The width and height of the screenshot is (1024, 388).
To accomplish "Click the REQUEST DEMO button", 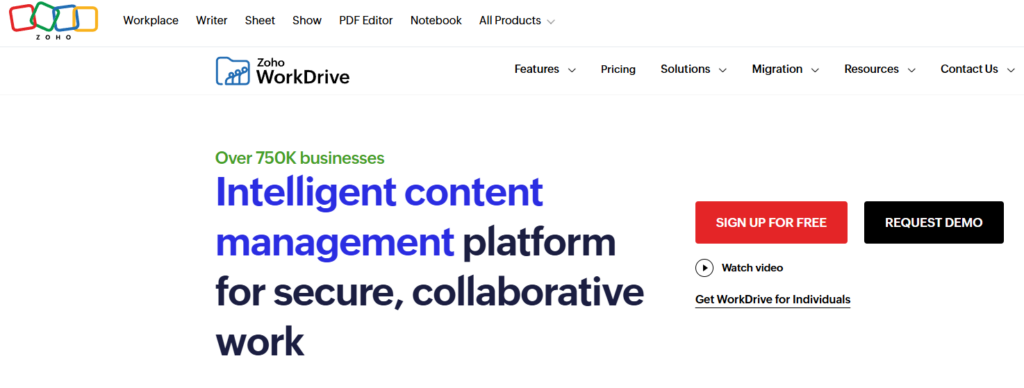I will coord(934,223).
